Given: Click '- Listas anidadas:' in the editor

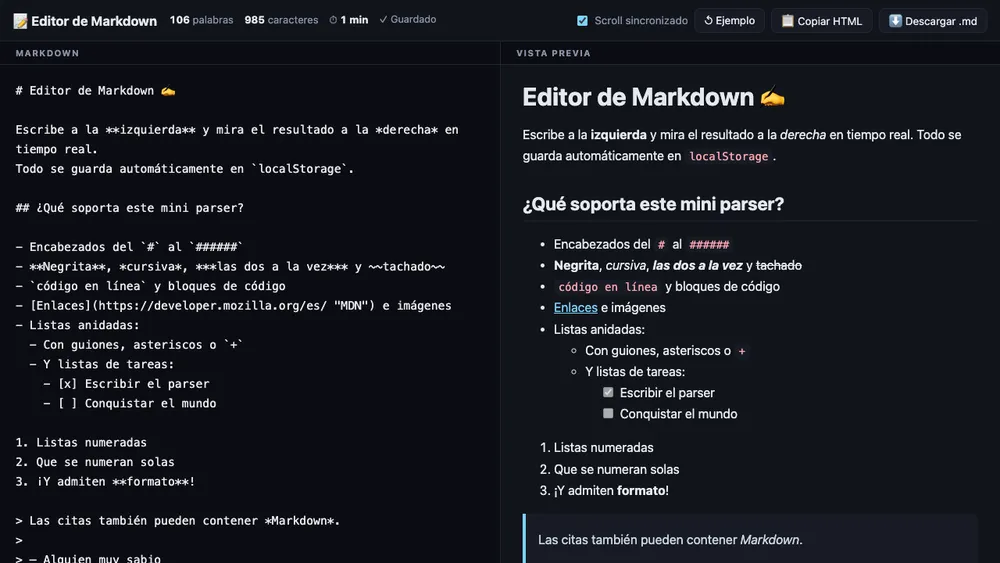Looking at the screenshot, I should [x=77, y=325].
